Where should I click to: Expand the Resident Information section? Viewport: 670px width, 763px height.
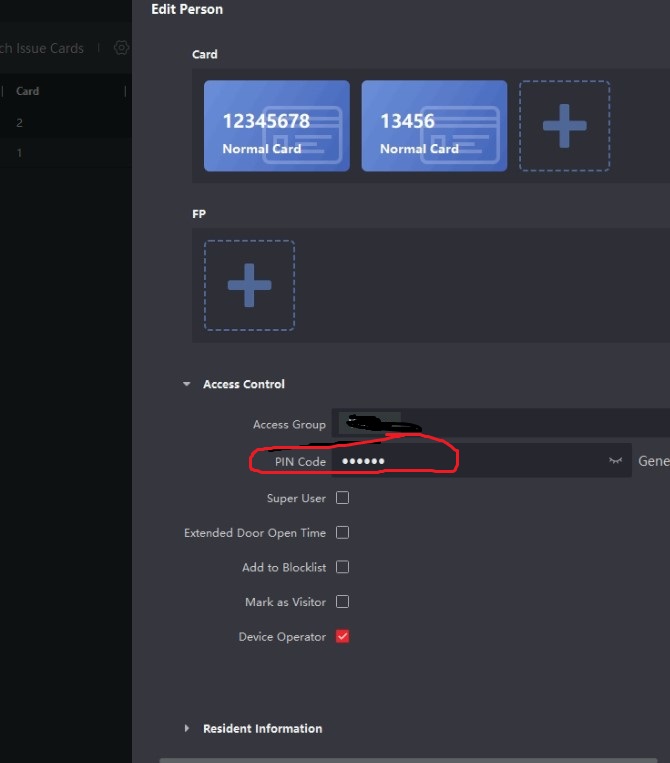[x=187, y=729]
